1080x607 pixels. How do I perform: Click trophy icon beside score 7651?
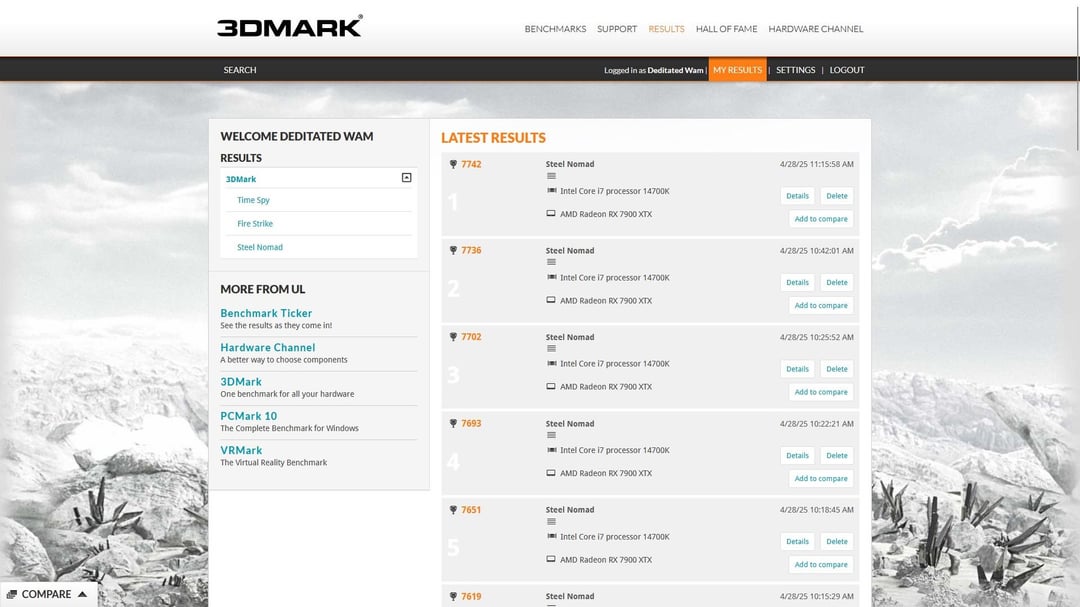point(453,510)
